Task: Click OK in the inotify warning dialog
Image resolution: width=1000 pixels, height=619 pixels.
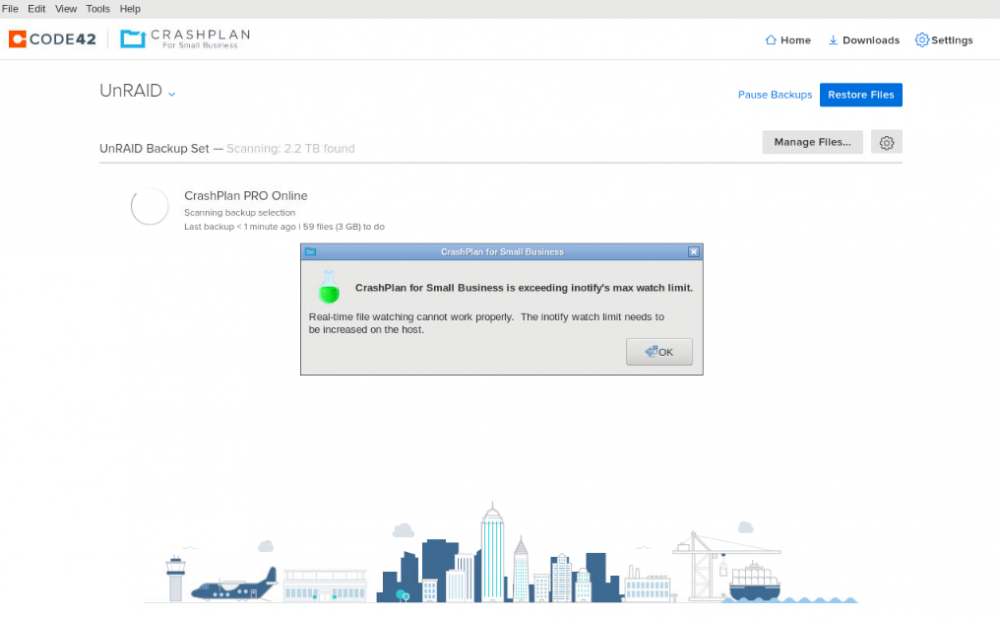Action: tap(659, 352)
